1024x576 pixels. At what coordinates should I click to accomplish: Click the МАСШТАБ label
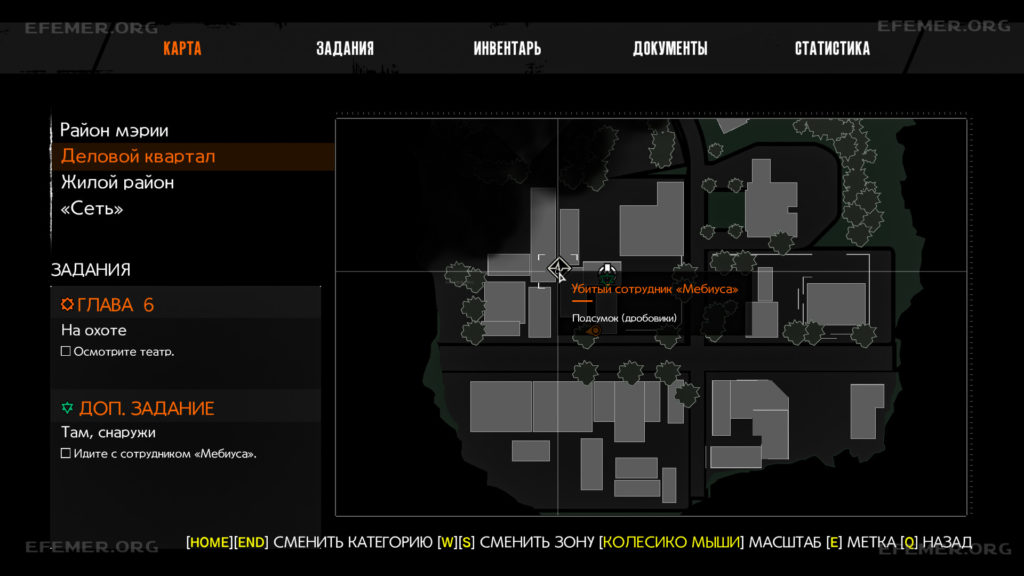pyautogui.click(x=784, y=542)
